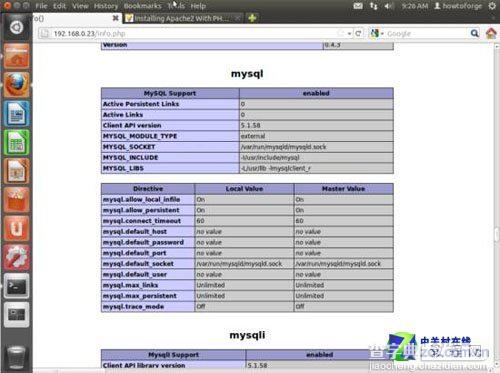The width and height of the screenshot is (500, 373).
Task: Select the MYSQL_MODULE_TYPE row label
Action: (x=140, y=136)
